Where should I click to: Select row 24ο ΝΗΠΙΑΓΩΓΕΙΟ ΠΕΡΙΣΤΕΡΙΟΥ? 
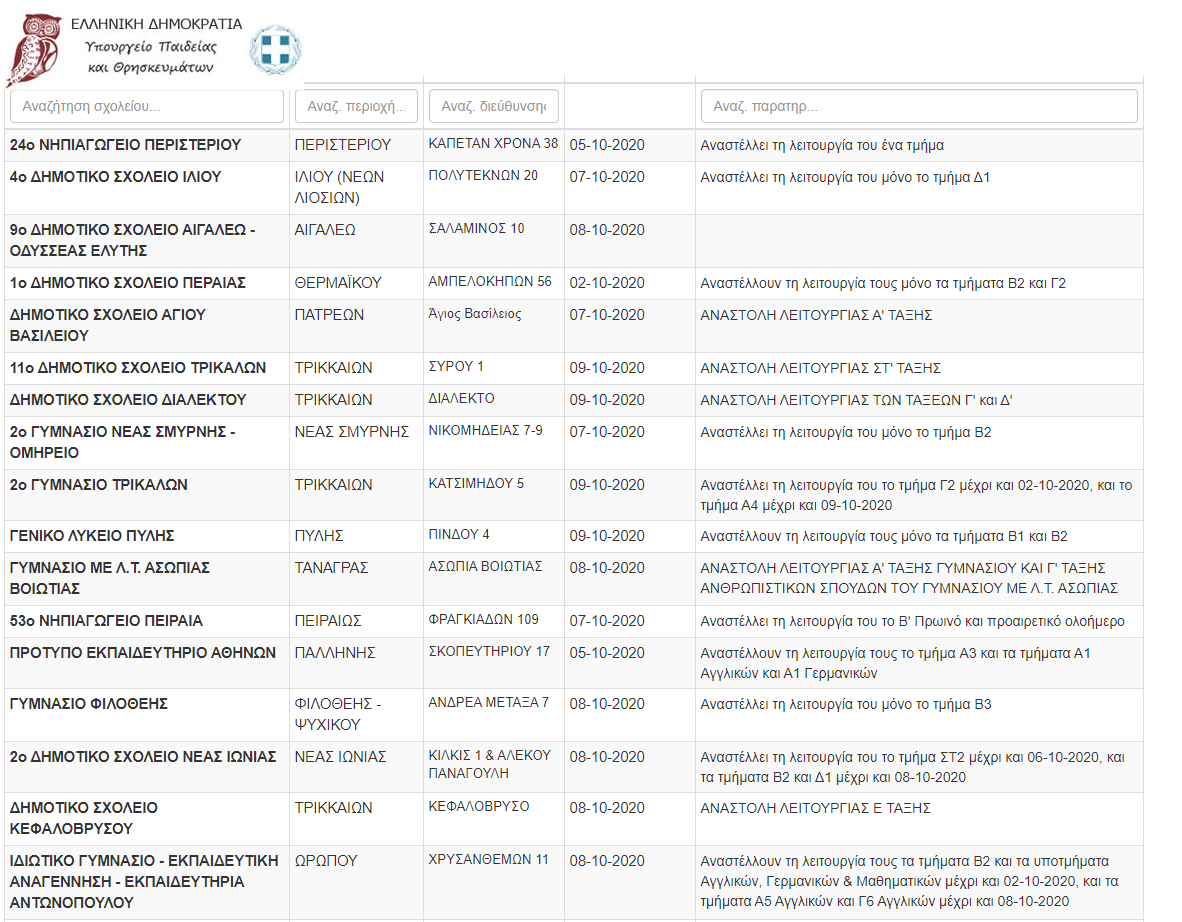coord(574,145)
